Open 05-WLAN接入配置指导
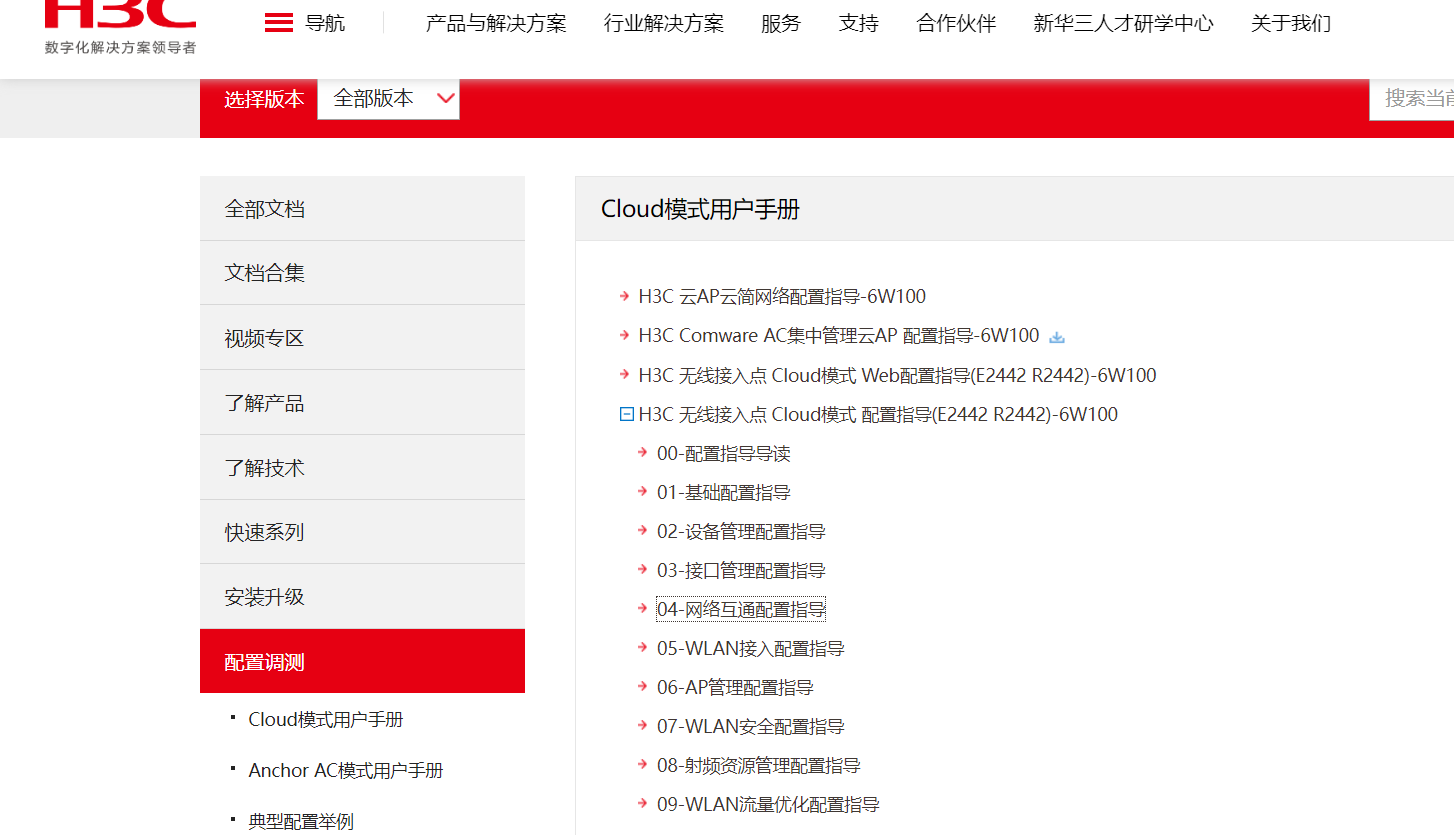This screenshot has width=1454, height=835. coord(751,649)
